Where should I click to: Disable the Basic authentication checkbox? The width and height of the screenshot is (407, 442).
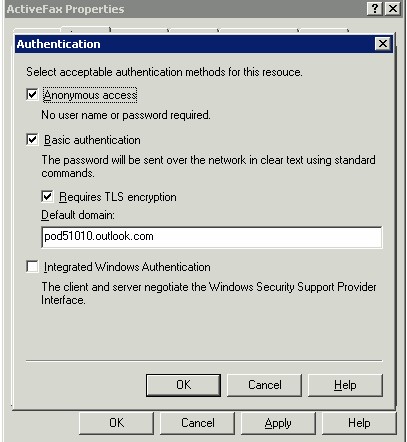pyautogui.click(x=32, y=139)
